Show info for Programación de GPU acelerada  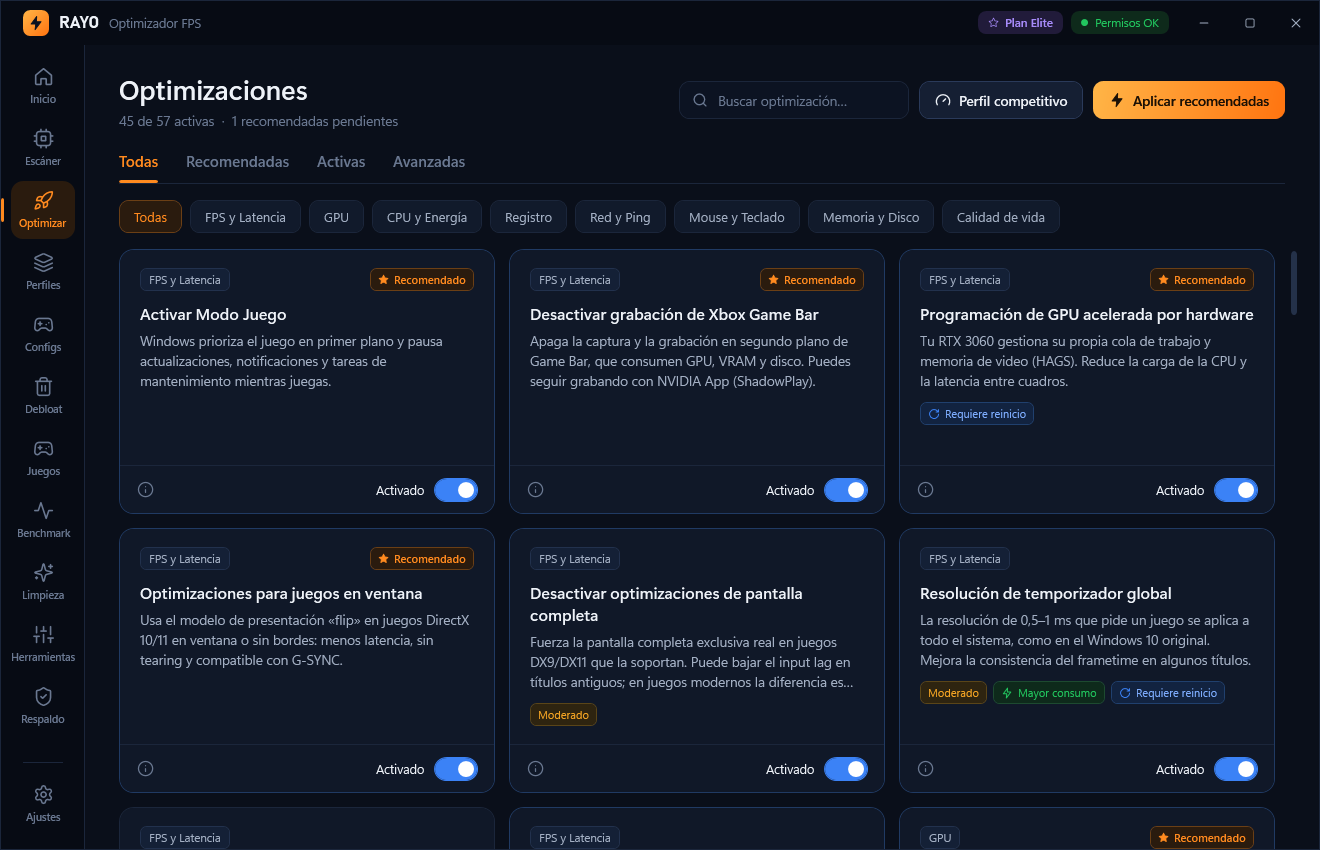click(925, 490)
